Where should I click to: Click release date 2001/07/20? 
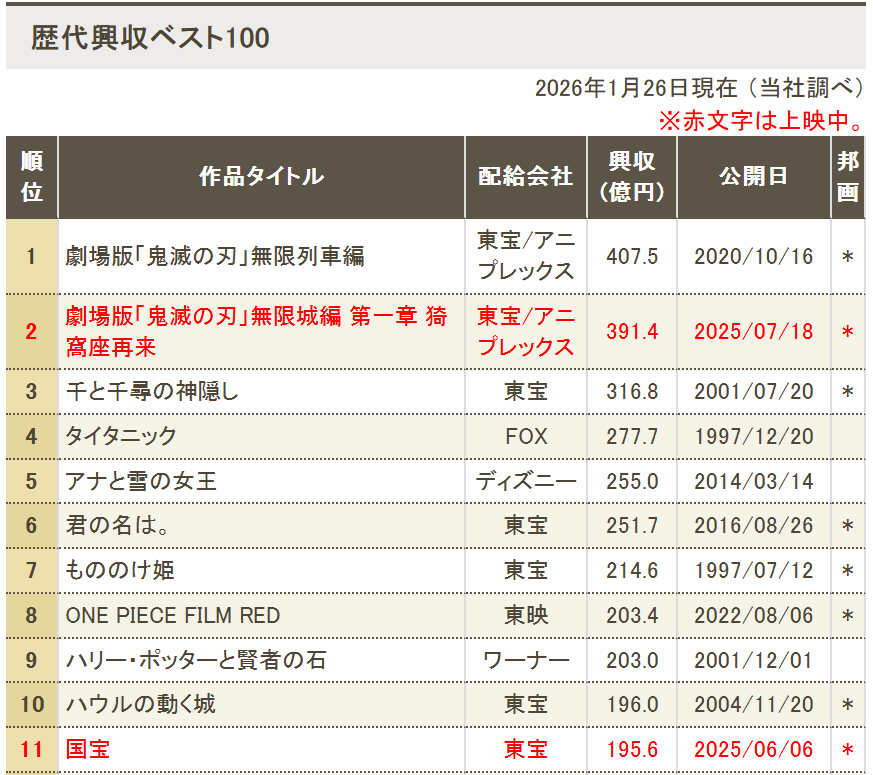[753, 392]
